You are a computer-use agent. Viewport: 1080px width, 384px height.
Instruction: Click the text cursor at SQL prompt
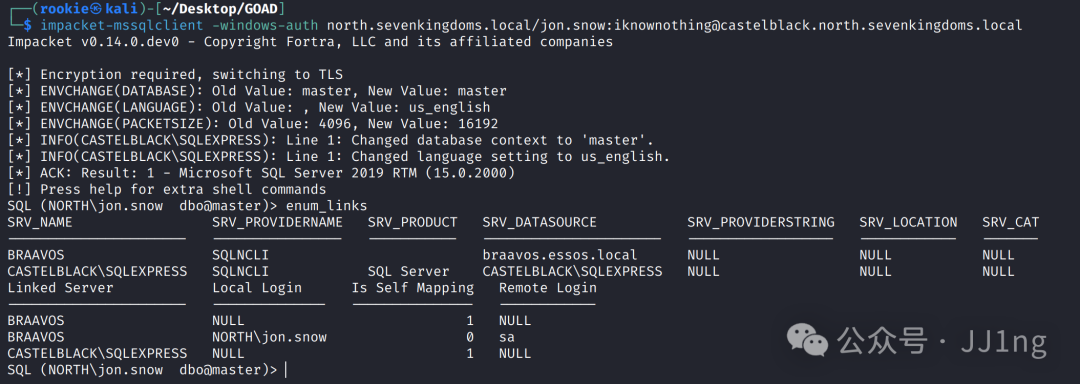click(x=285, y=370)
